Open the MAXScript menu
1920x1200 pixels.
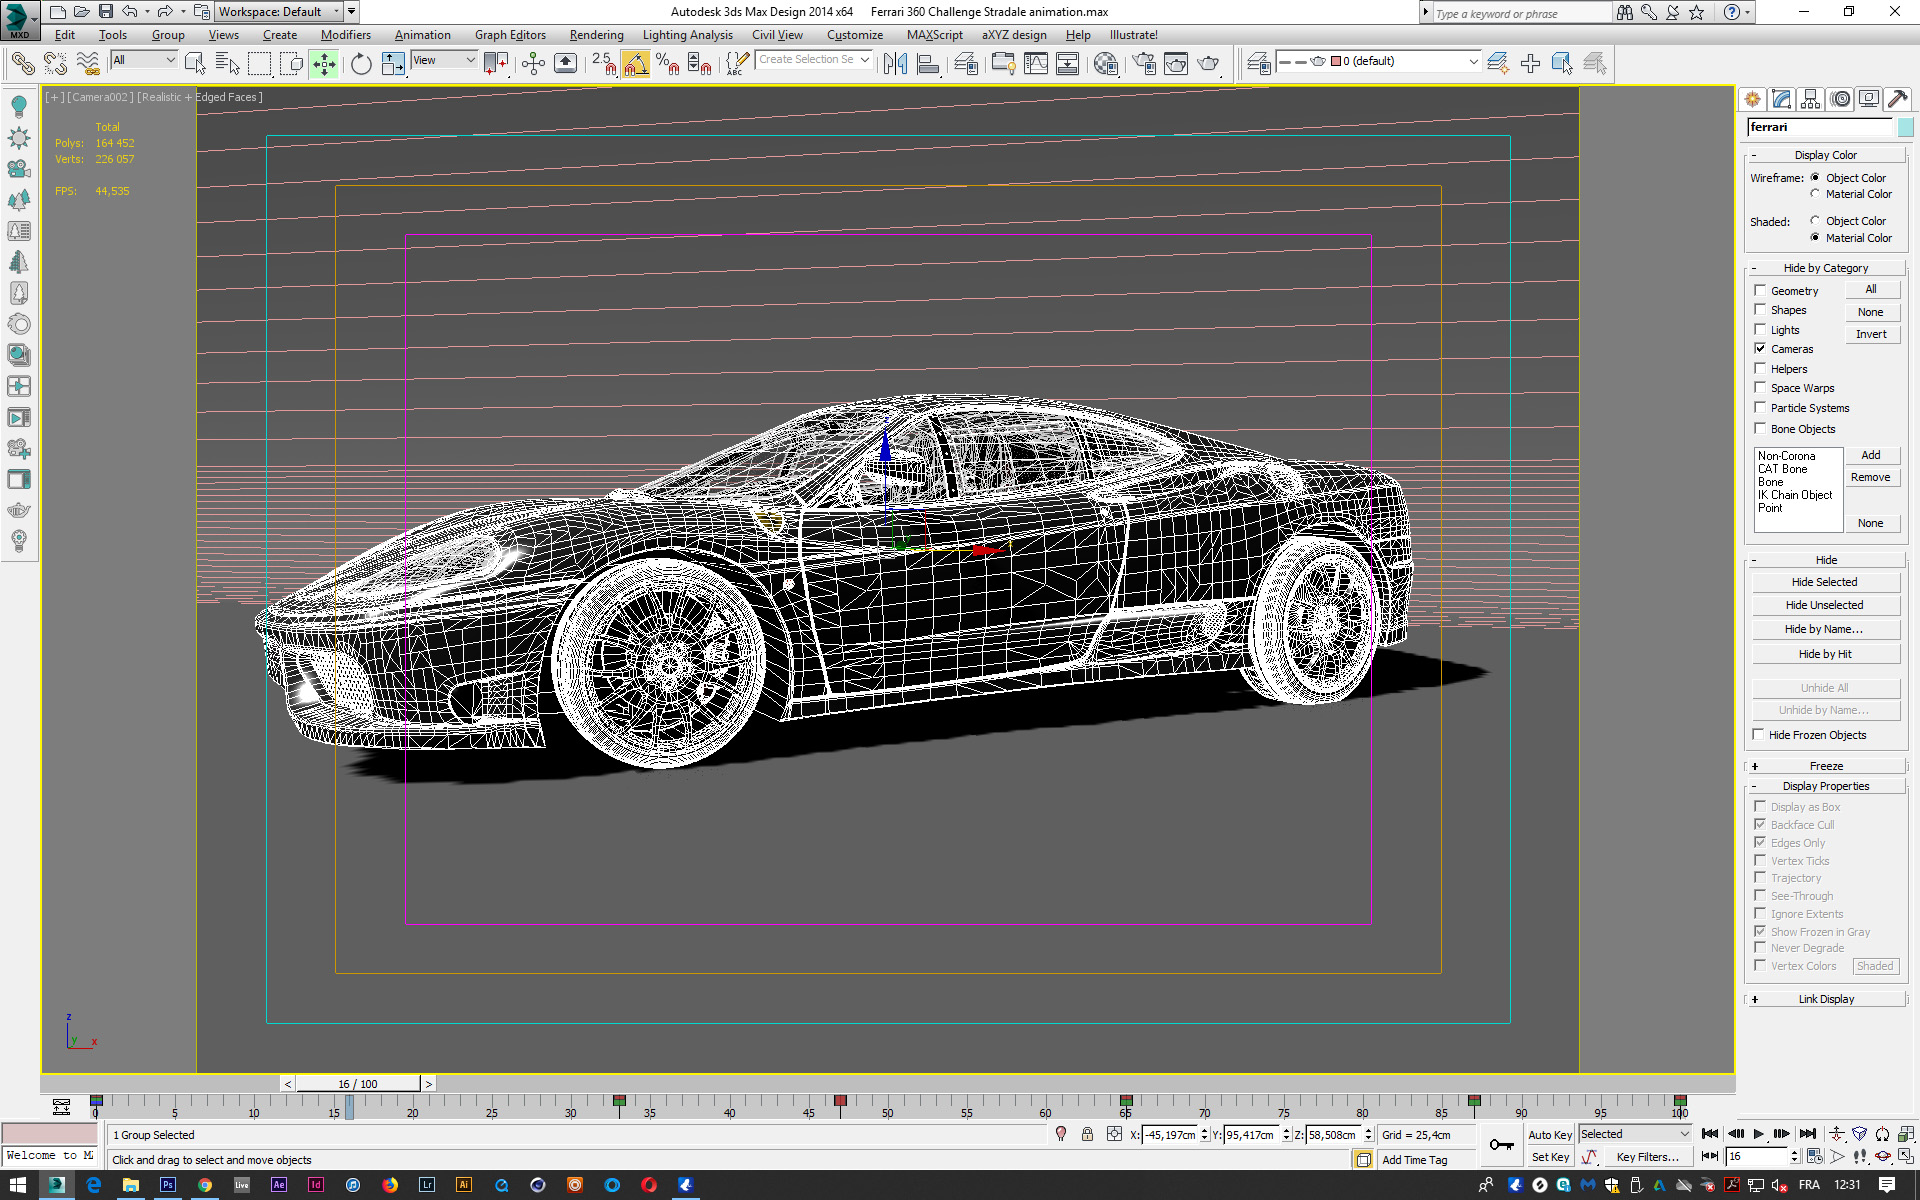tap(934, 35)
